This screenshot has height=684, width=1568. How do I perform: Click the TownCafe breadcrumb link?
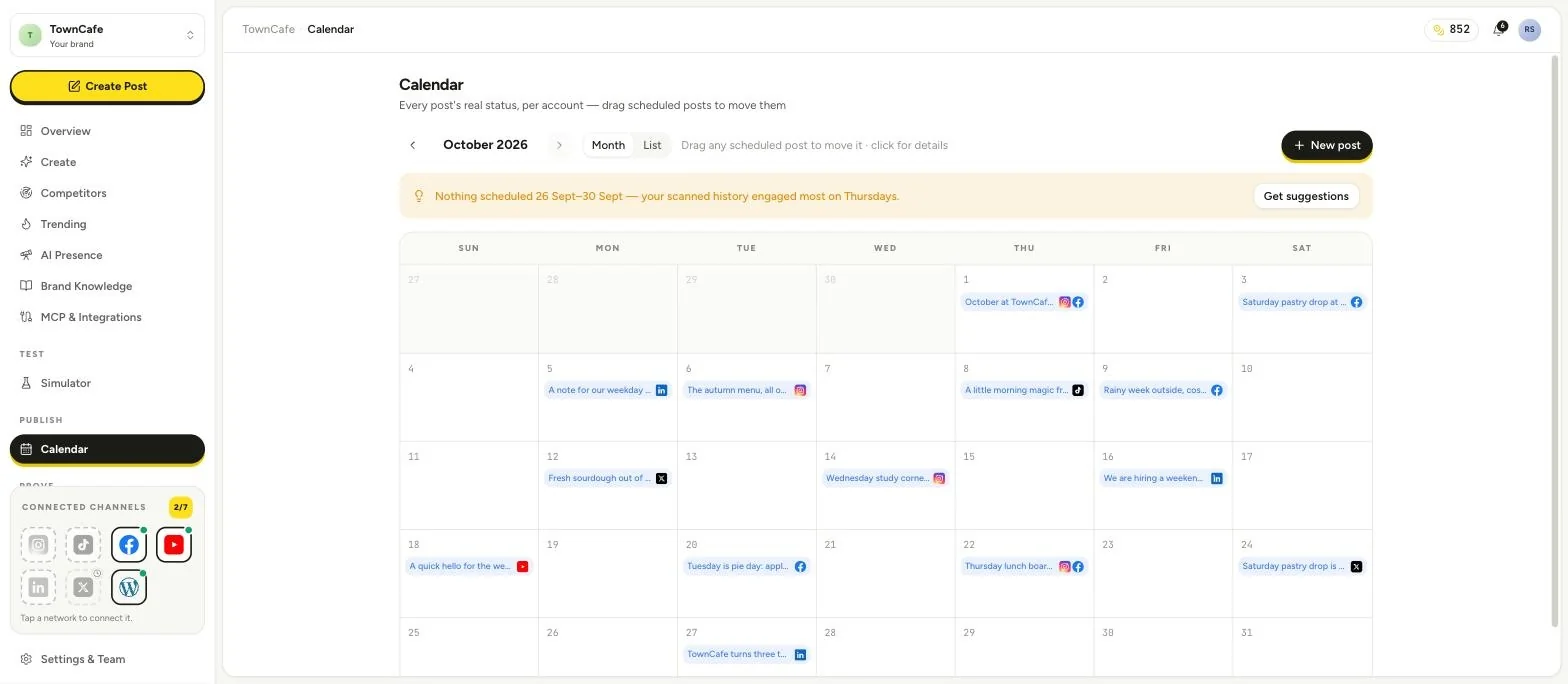click(268, 29)
